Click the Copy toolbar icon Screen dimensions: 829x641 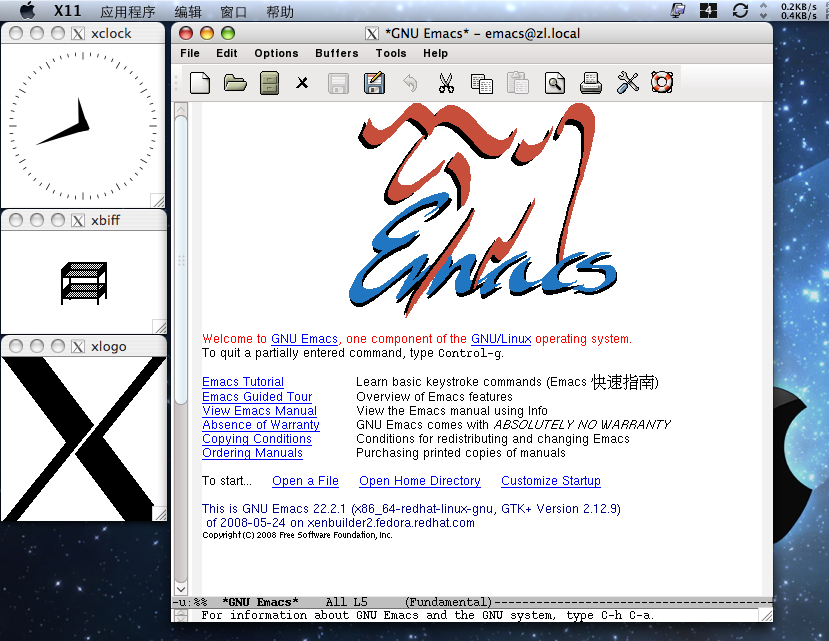point(482,83)
